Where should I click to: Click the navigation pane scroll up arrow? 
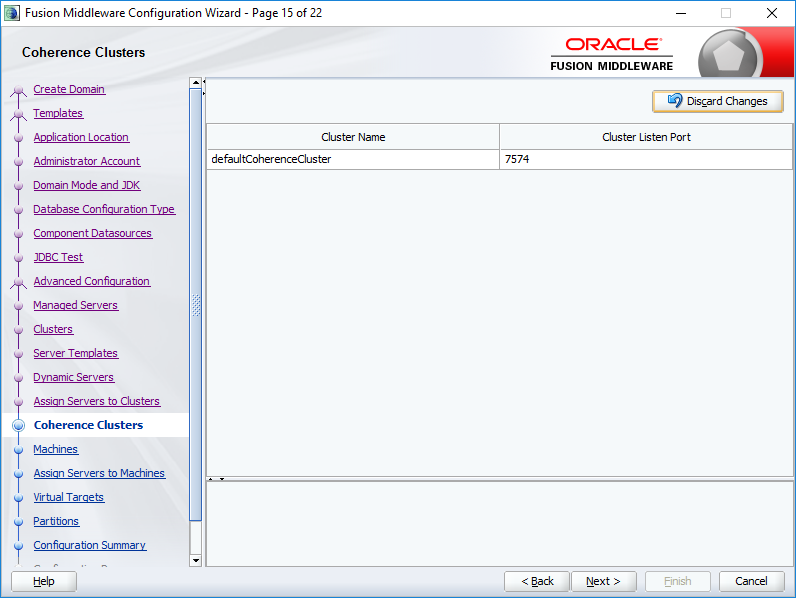click(x=195, y=82)
